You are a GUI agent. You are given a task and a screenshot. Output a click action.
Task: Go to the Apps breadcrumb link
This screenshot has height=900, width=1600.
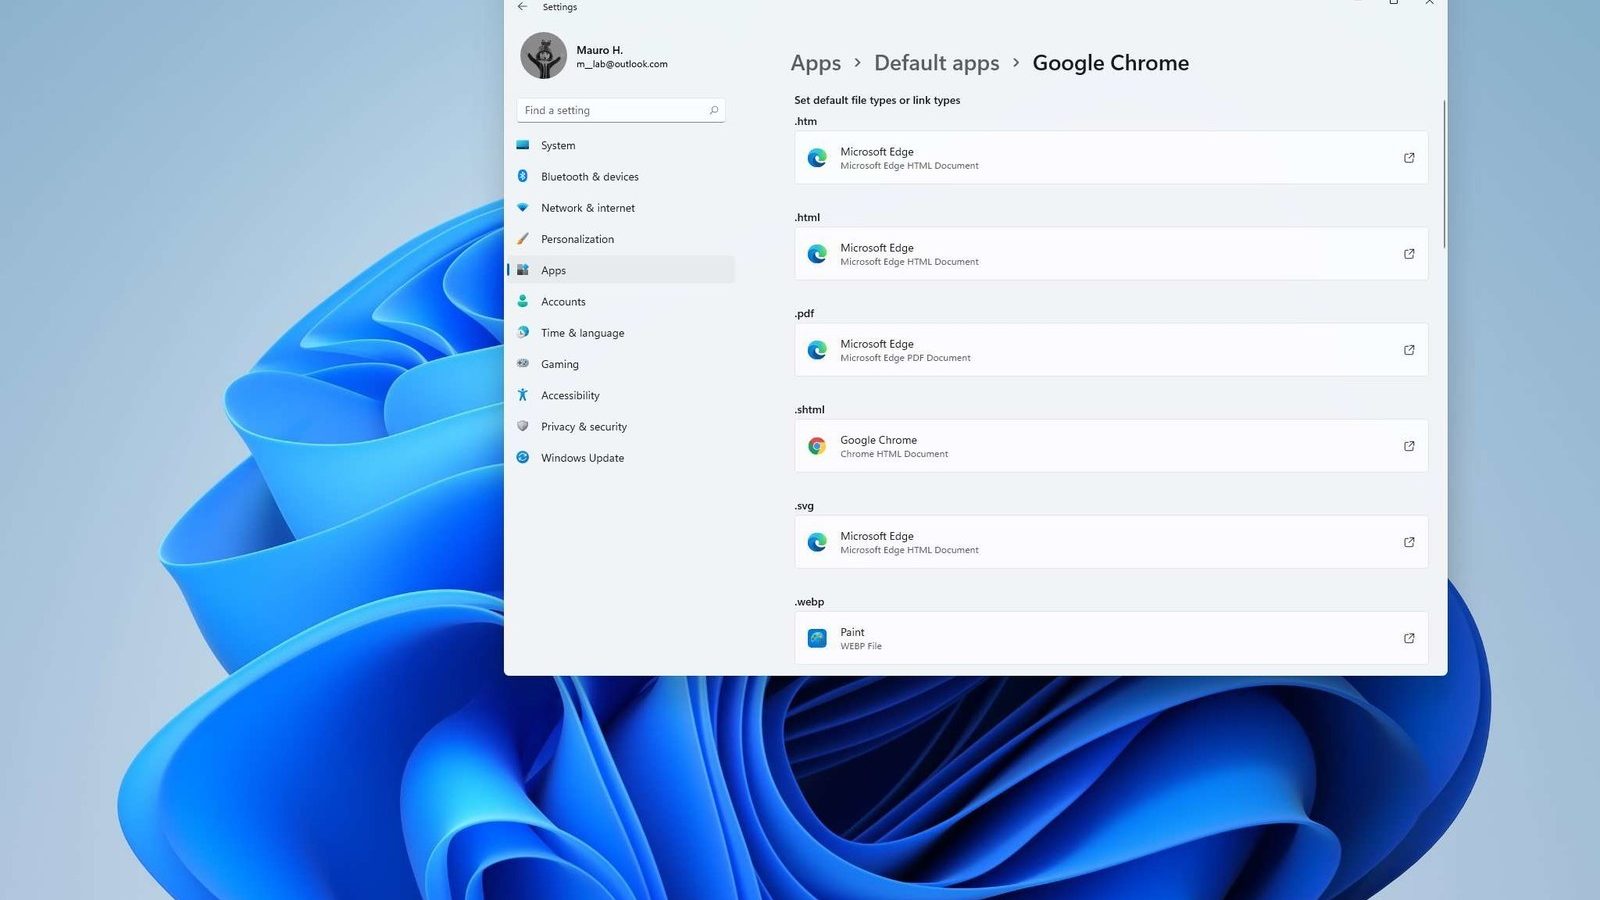(x=815, y=63)
